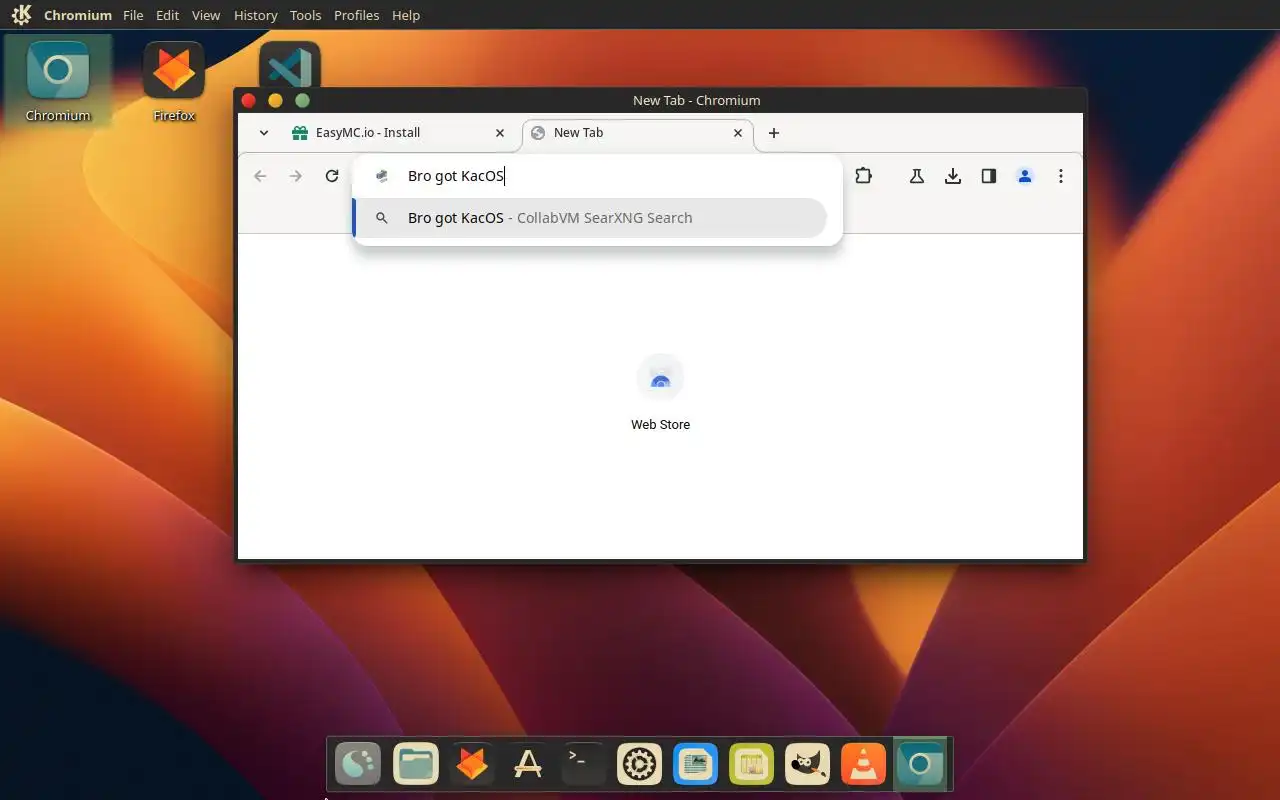Open the Edit menu
Viewport: 1280px width, 800px height.
coord(167,15)
